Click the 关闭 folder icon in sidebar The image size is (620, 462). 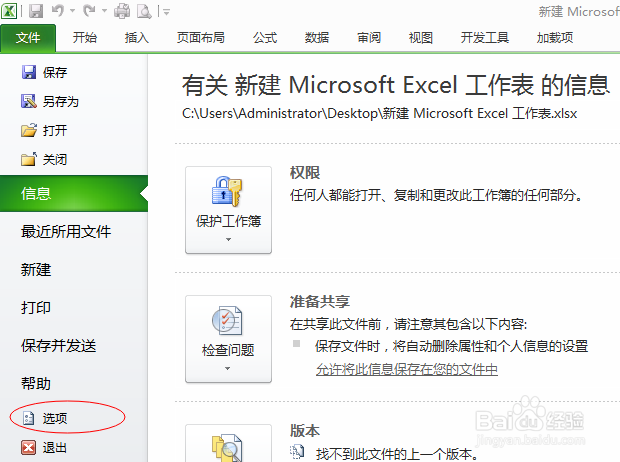pyautogui.click(x=29, y=159)
